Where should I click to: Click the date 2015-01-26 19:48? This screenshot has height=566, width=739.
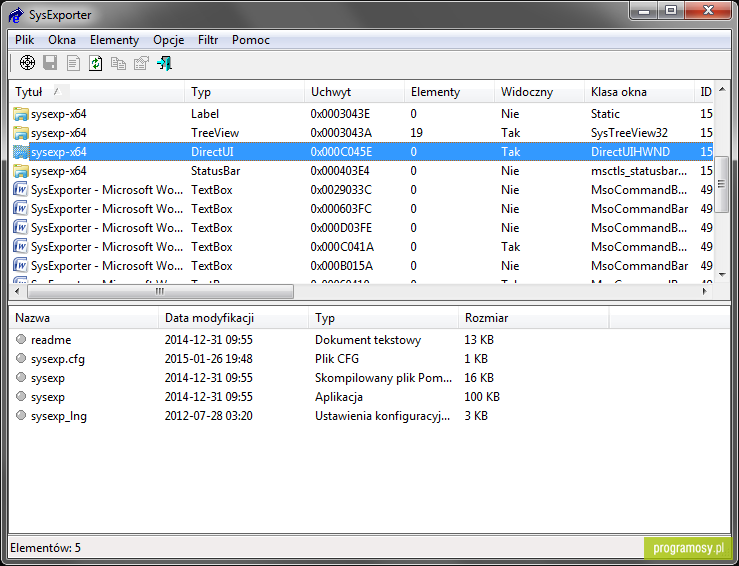pos(208,359)
